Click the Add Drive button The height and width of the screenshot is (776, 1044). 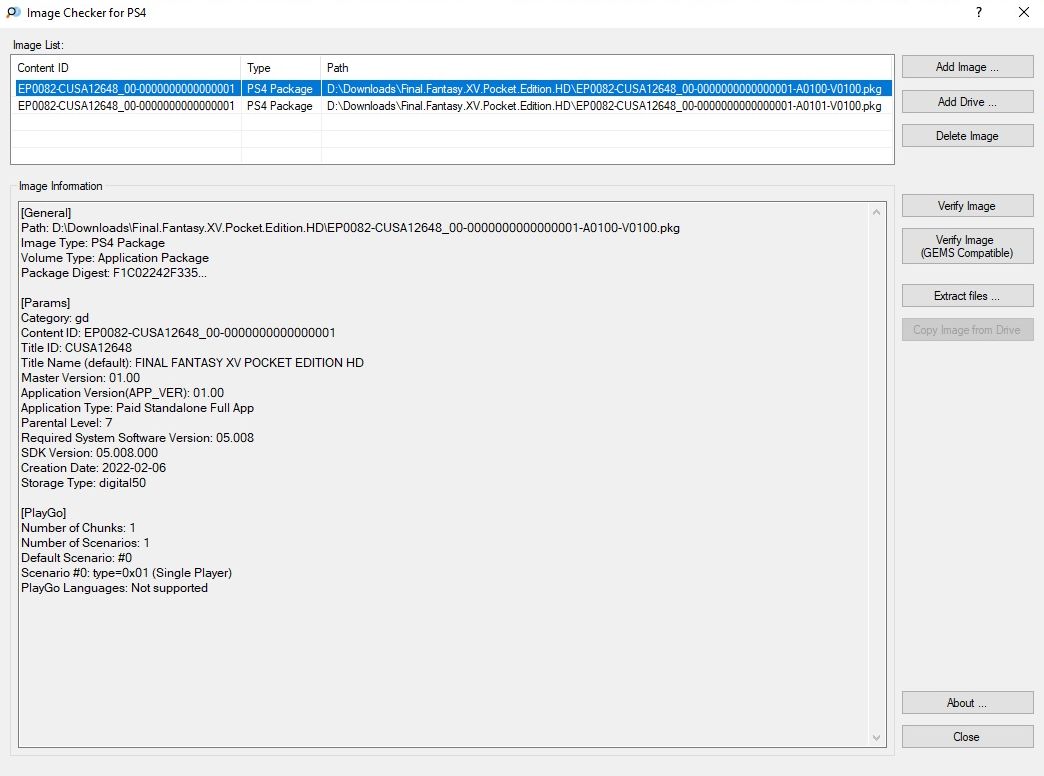[967, 101]
